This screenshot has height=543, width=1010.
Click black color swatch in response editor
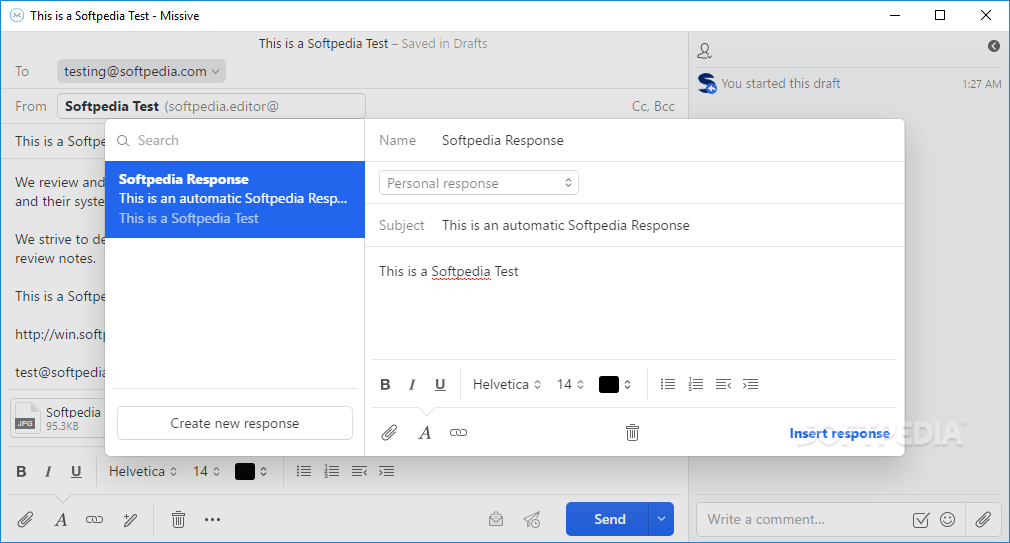[609, 385]
